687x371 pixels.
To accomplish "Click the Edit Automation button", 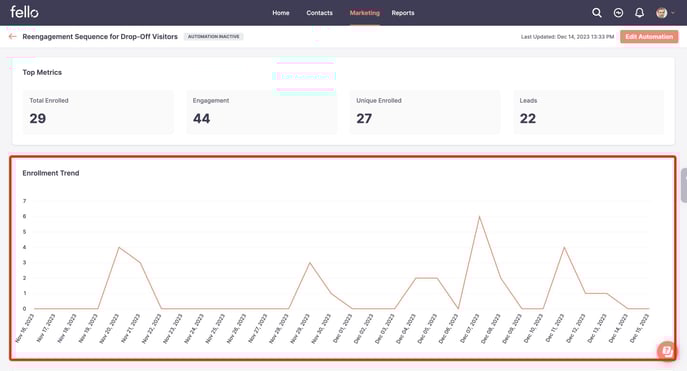I will tap(649, 36).
